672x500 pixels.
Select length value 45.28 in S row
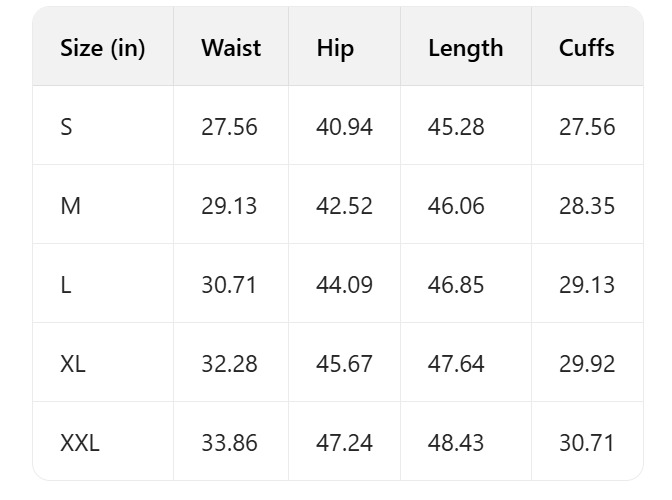point(456,127)
